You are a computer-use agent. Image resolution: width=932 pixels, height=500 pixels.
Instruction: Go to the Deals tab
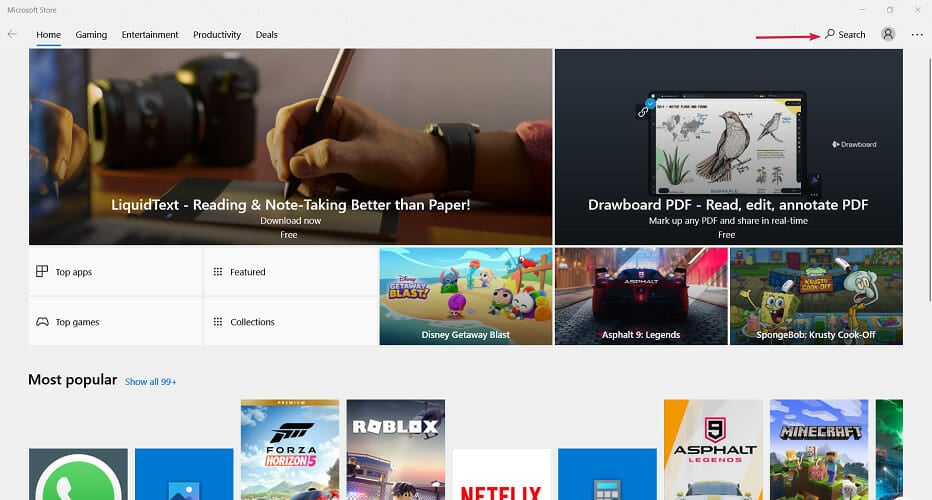(266, 34)
